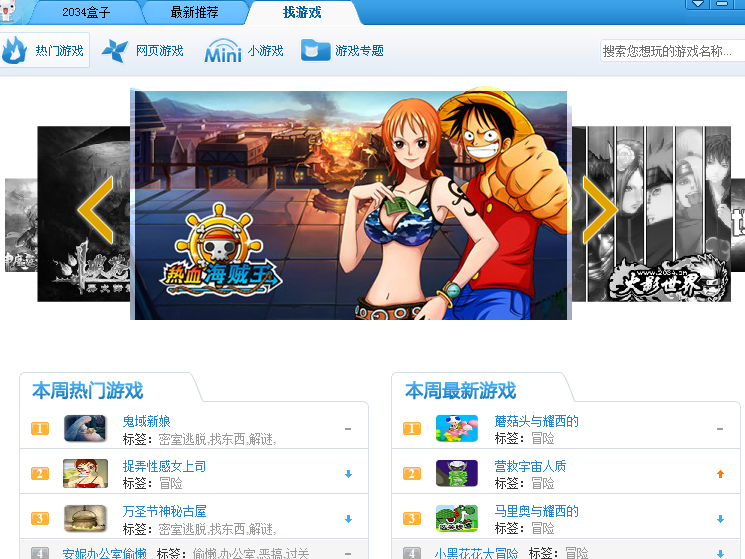Open the 捉弄性感女上司 link
This screenshot has height=559, width=745.
point(164,466)
